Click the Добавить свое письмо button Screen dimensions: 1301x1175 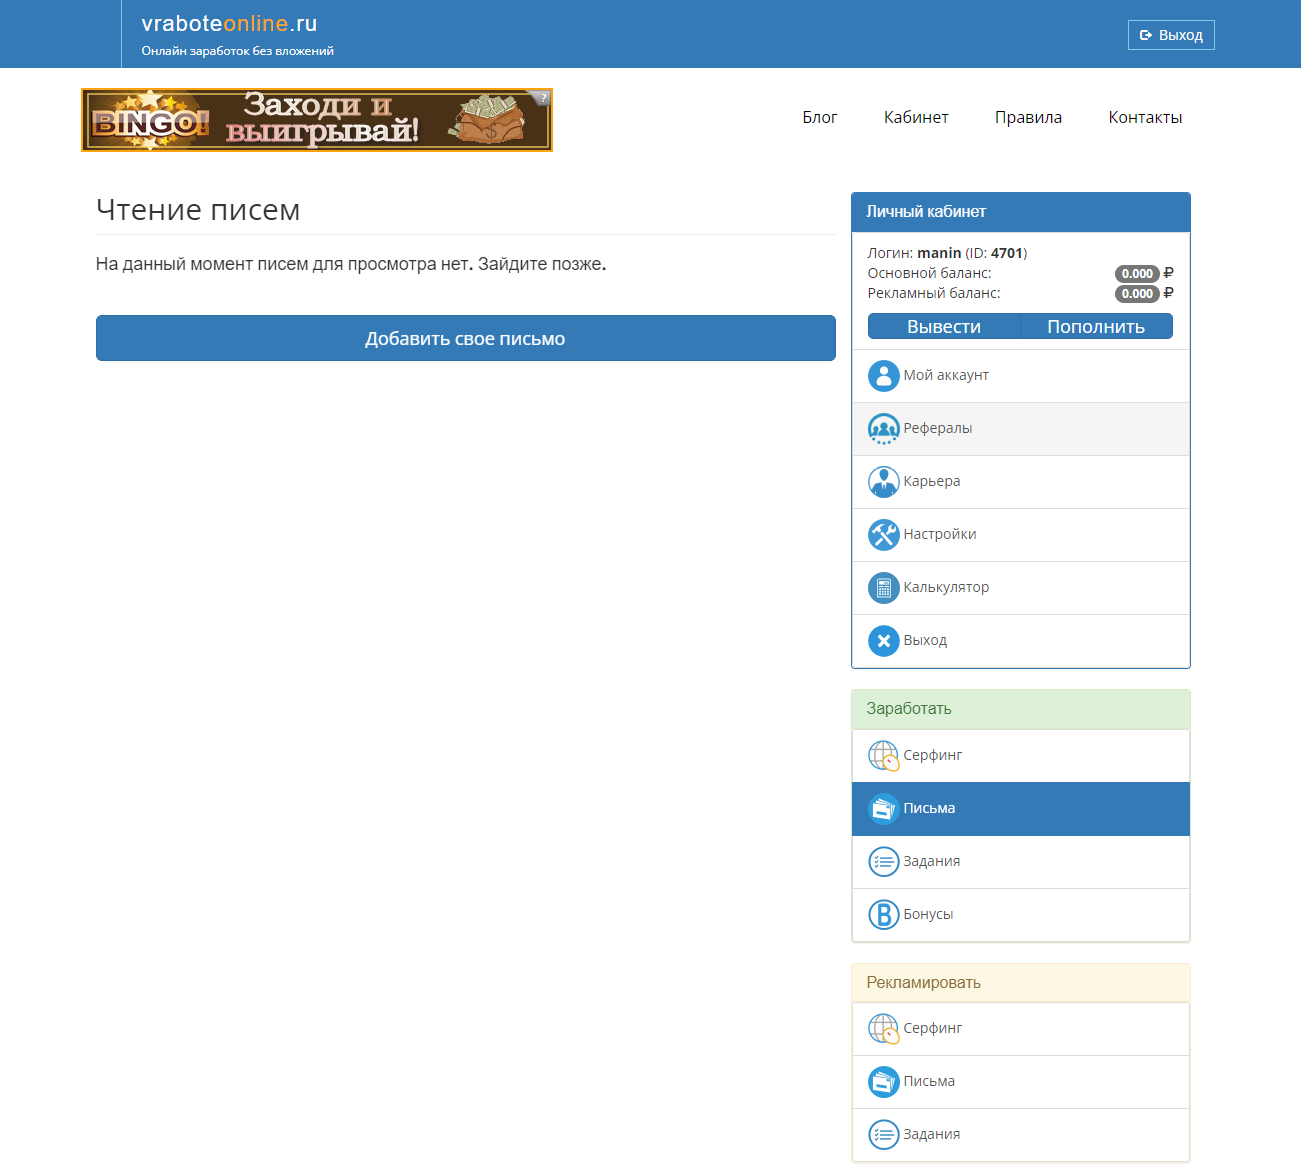465,338
